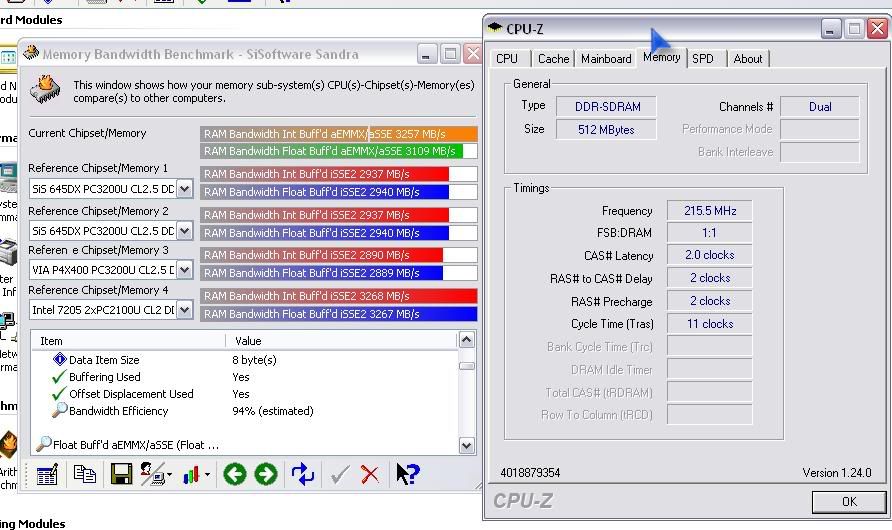Click the Sandra window title icon

[31, 53]
